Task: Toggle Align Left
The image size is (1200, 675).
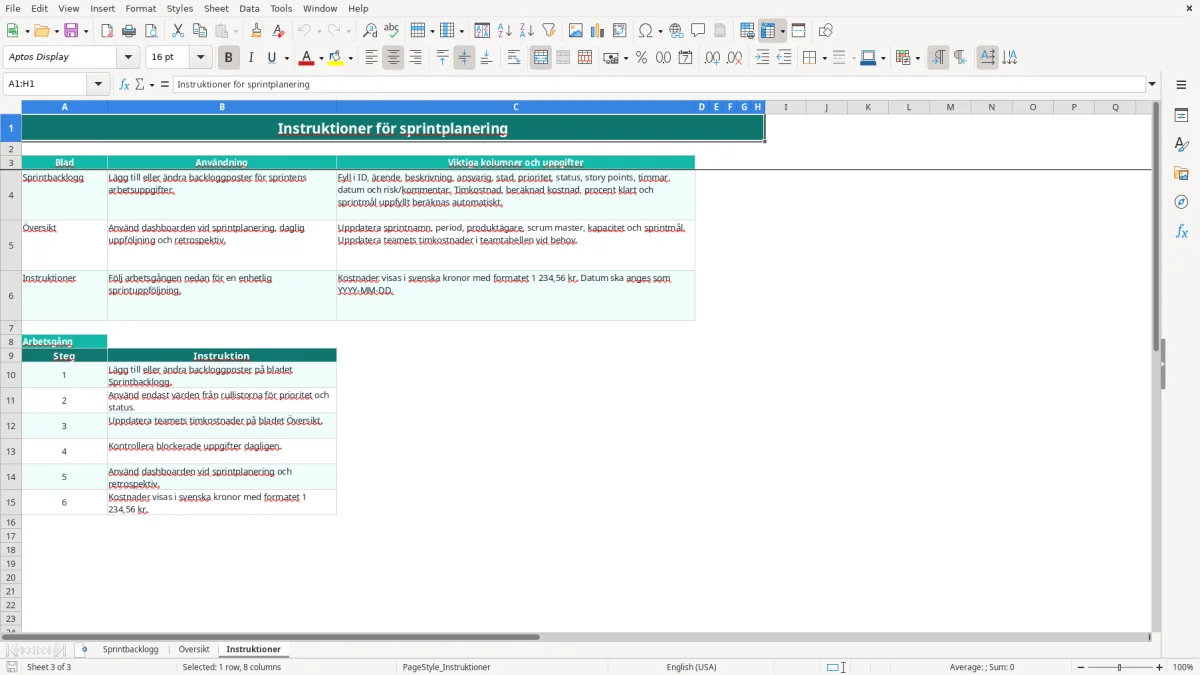Action: pos(371,58)
